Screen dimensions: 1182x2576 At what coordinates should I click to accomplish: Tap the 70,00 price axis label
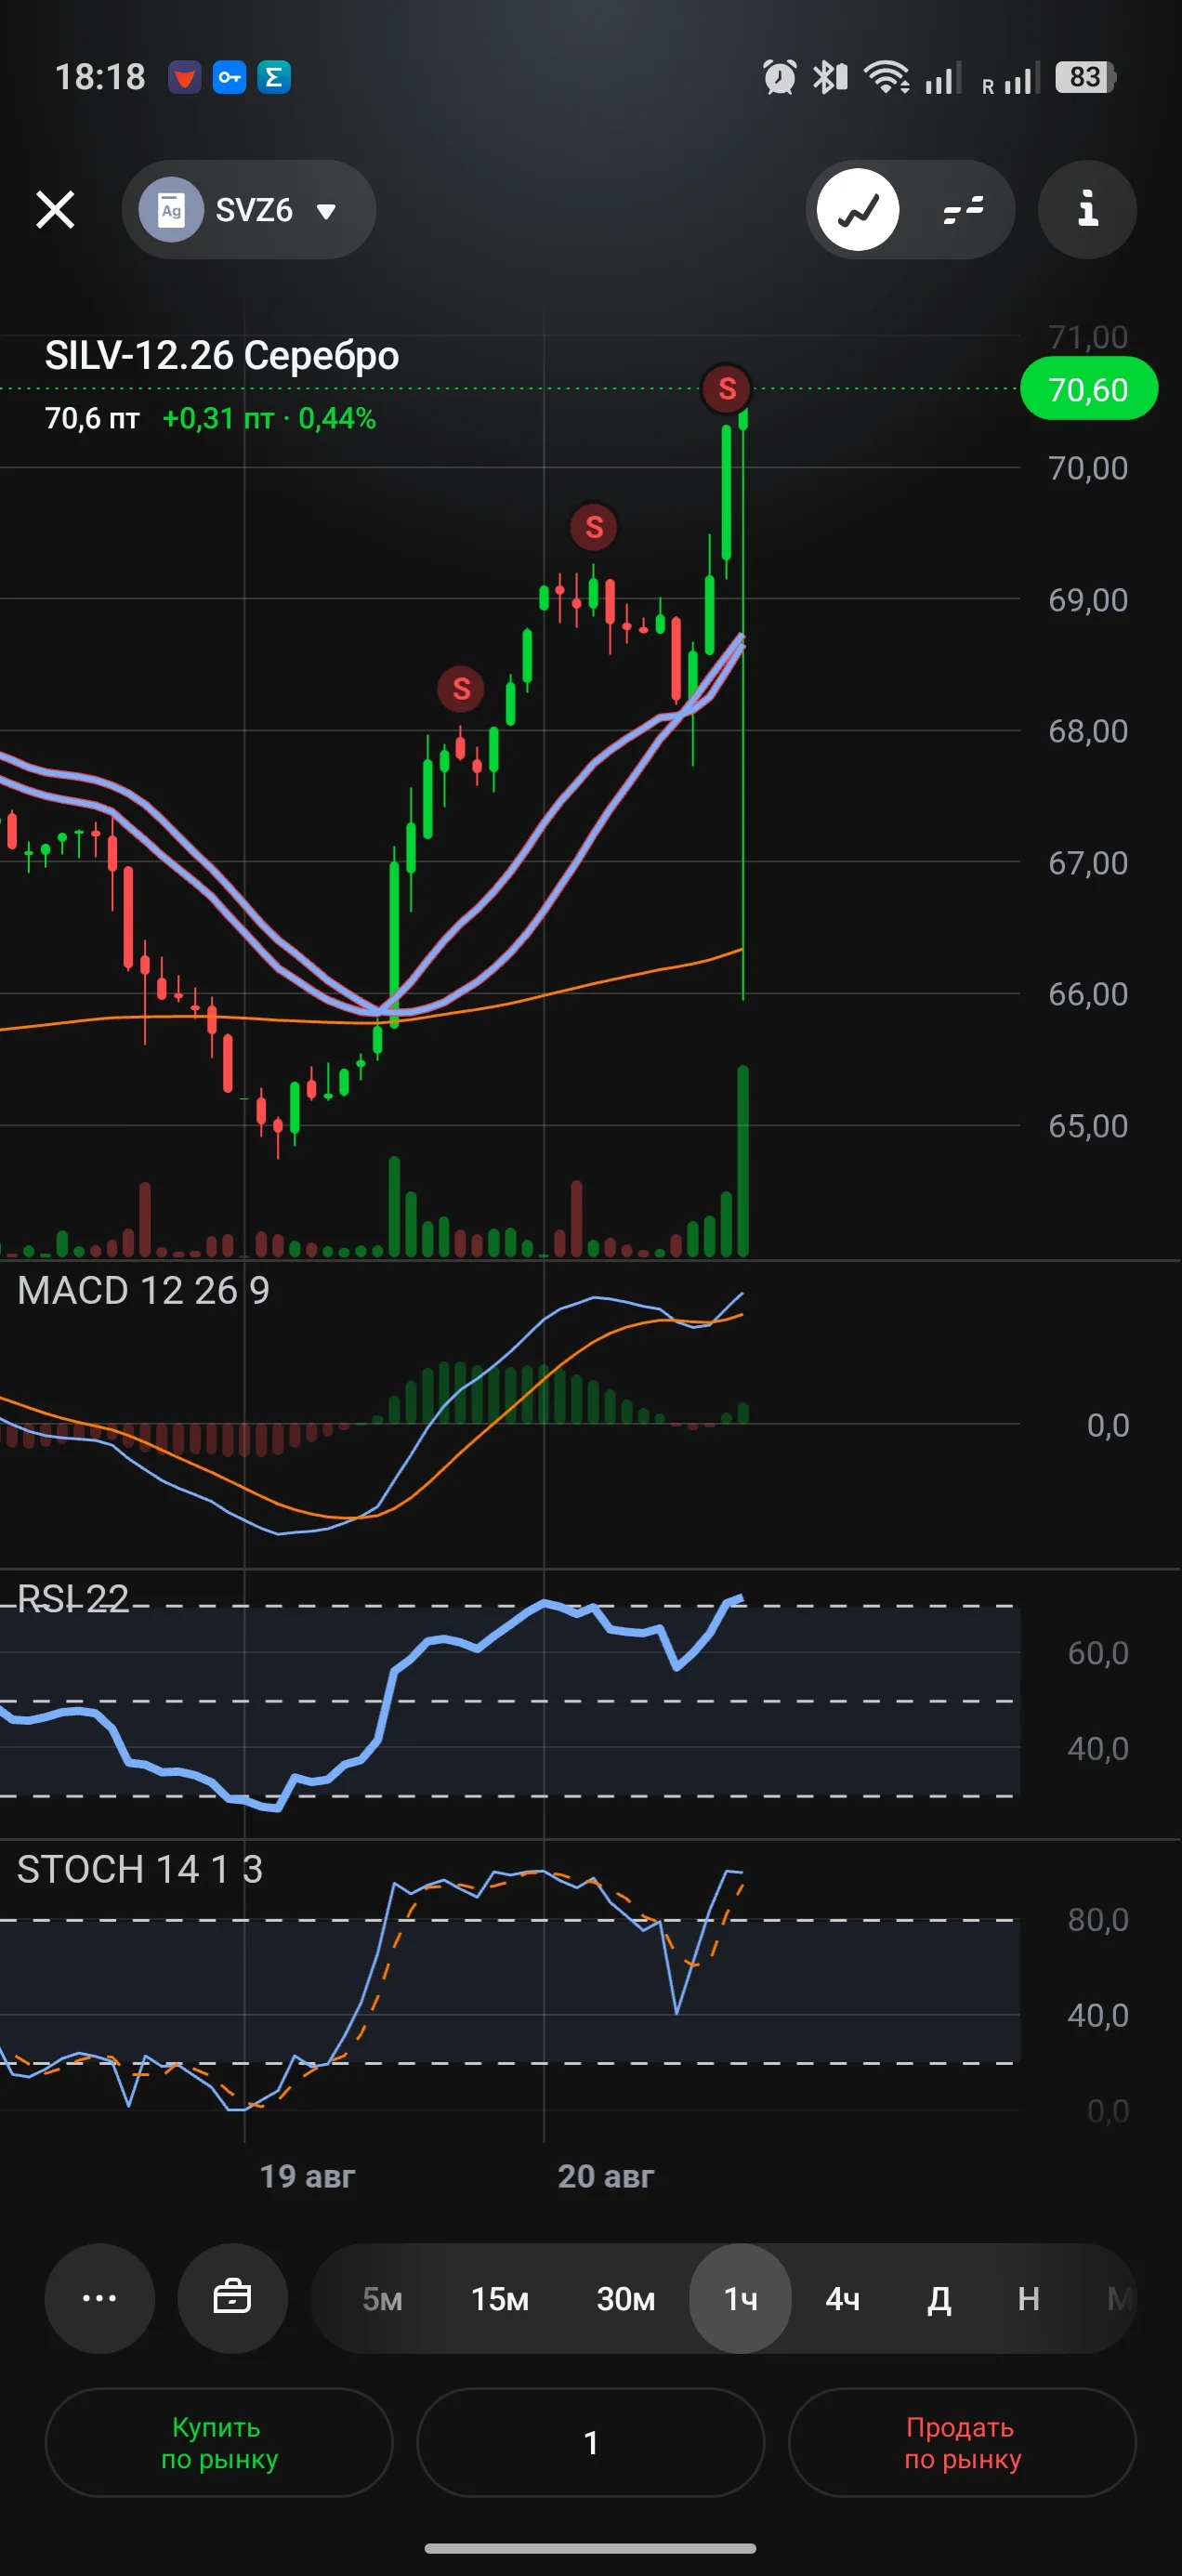pyautogui.click(x=1088, y=468)
